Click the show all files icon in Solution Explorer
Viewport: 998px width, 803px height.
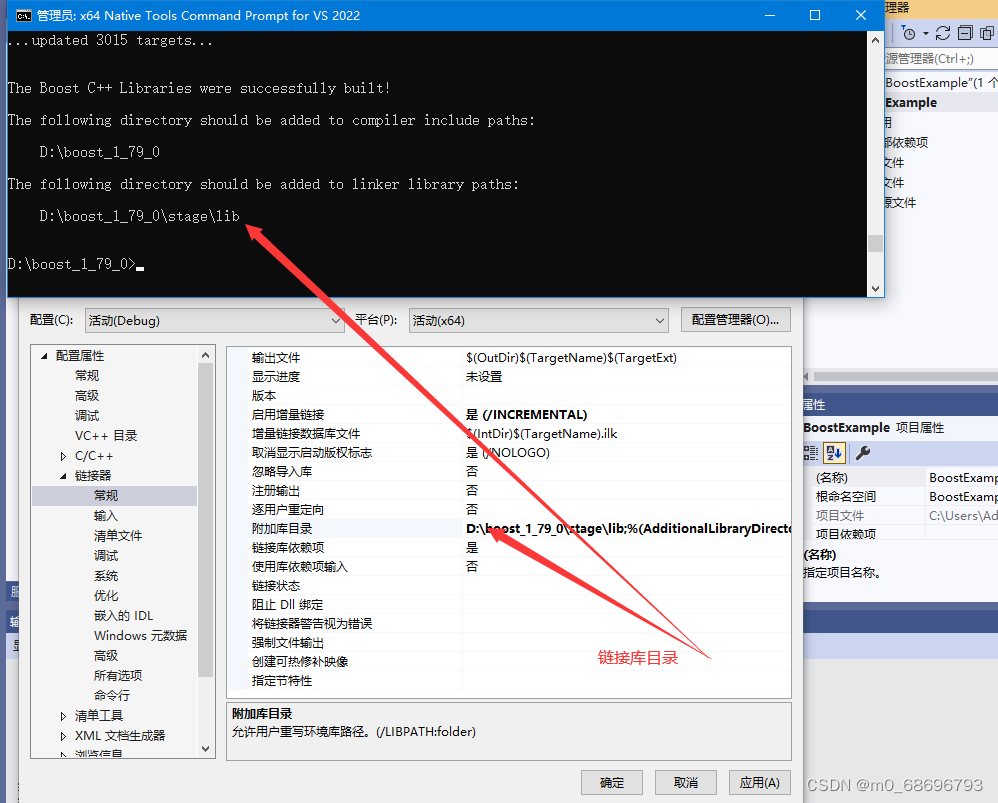pos(988,33)
